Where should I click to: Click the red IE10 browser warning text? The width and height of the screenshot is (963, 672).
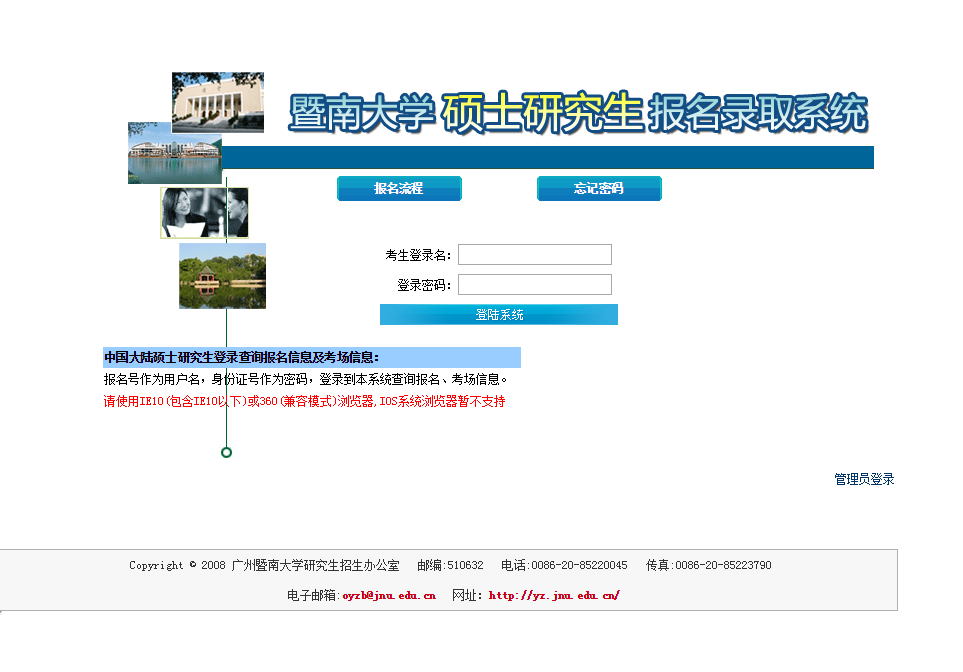[305, 401]
